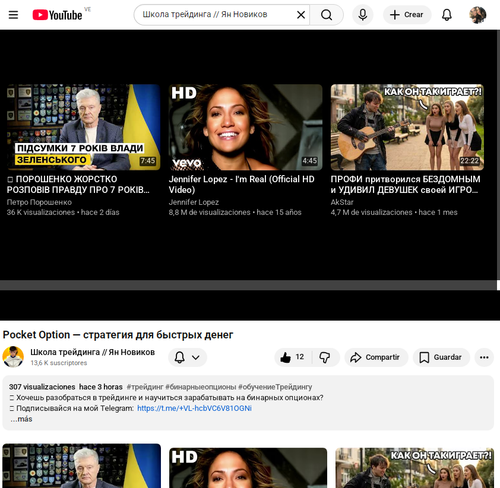Viewport: 500px width, 488px height.
Task: Dislike the video with thumbs down
Action: (325, 357)
